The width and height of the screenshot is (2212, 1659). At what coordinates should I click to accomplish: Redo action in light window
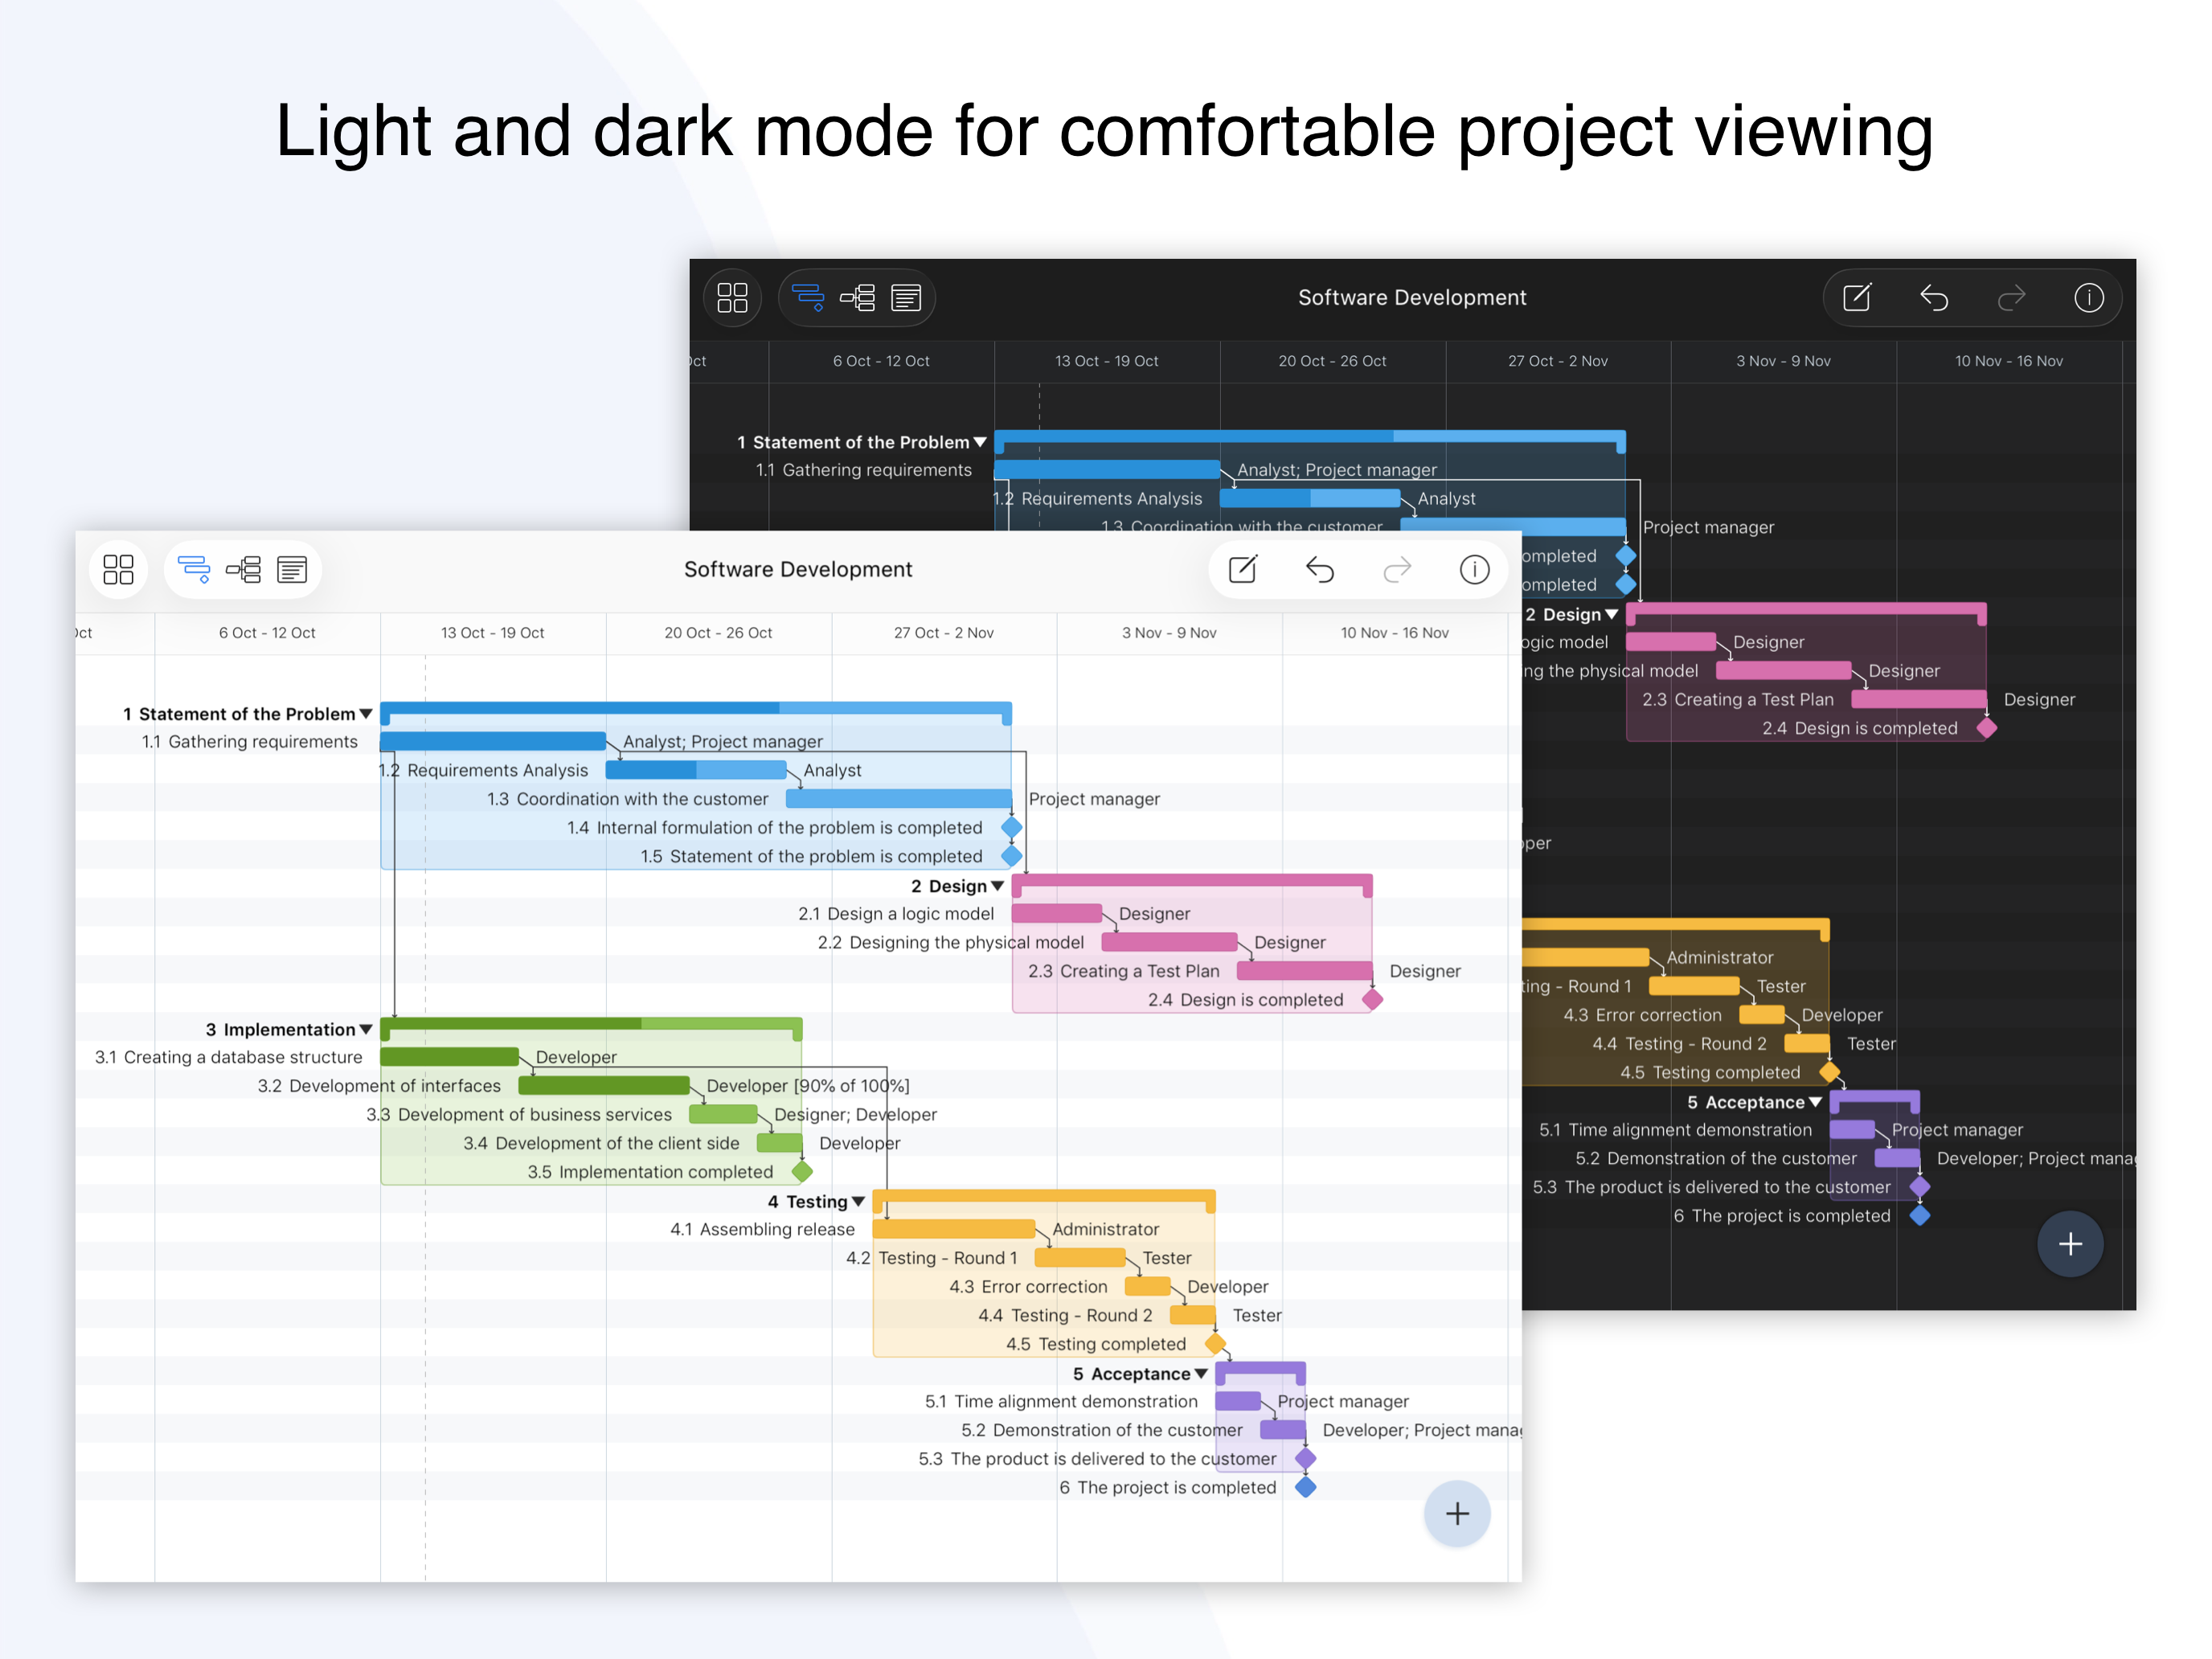click(1397, 570)
